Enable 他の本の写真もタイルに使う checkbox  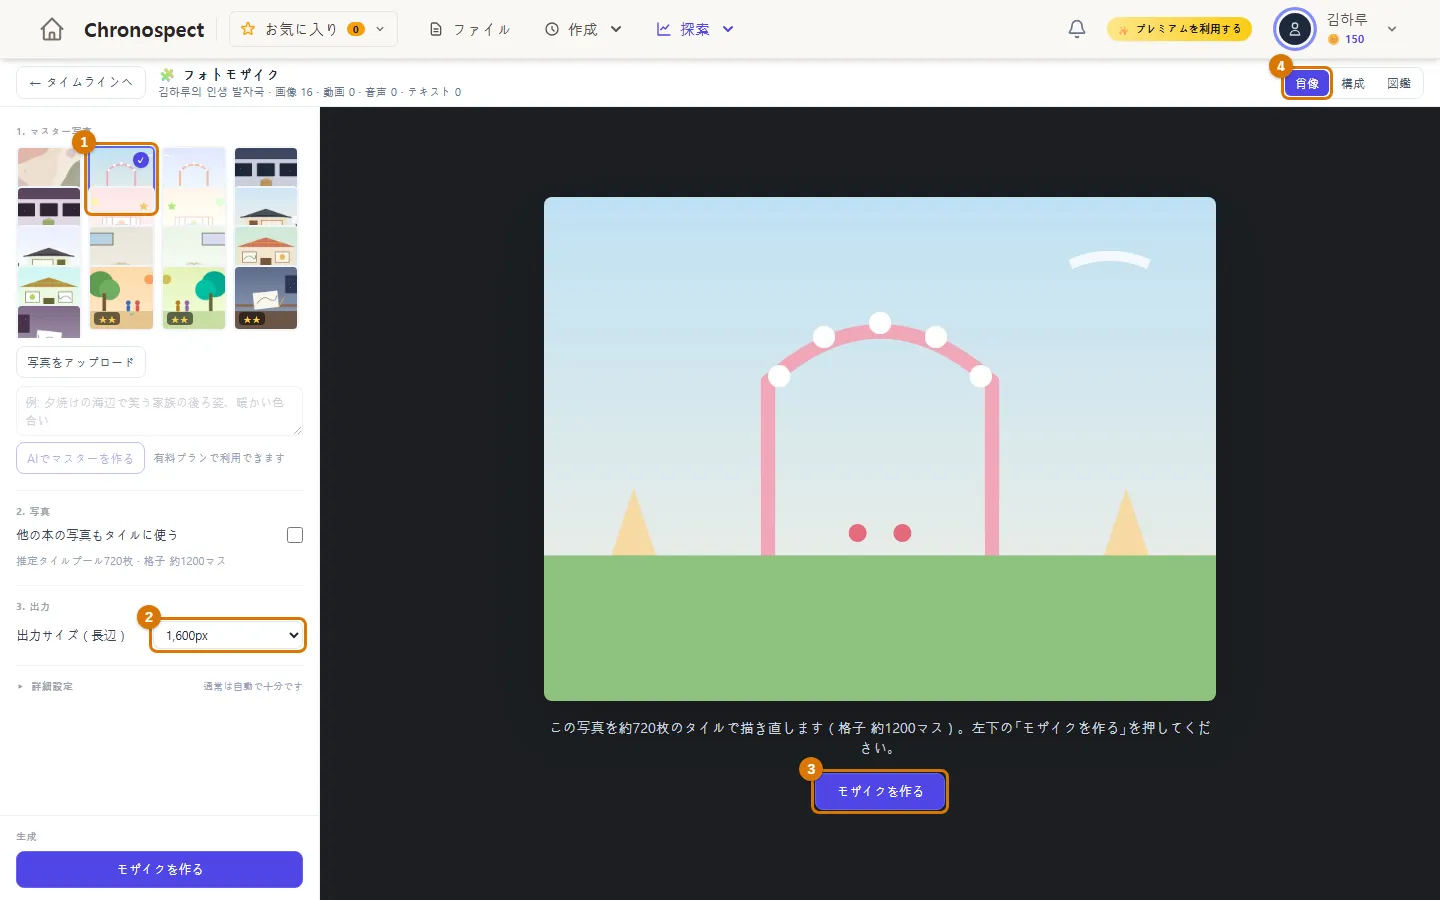click(295, 535)
